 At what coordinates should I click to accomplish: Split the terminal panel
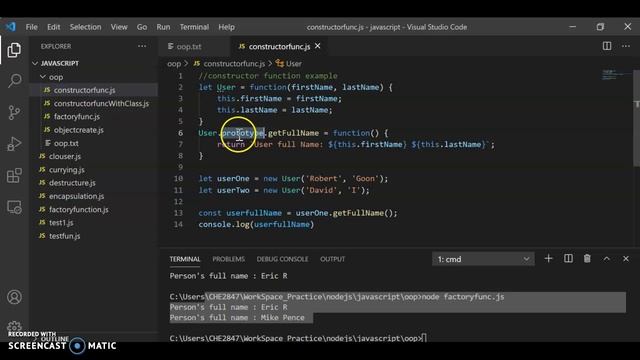point(568,259)
